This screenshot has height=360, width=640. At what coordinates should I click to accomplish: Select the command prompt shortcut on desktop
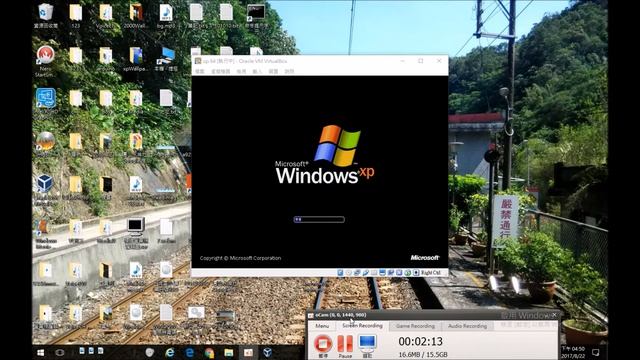point(256,16)
